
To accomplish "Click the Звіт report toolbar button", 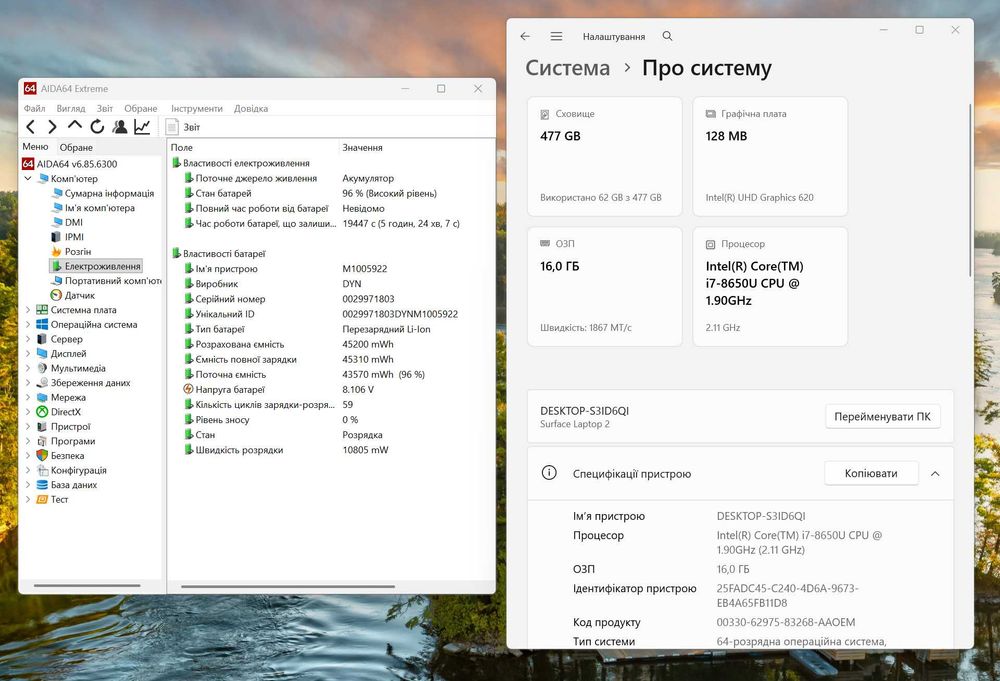I will click(x=183, y=127).
